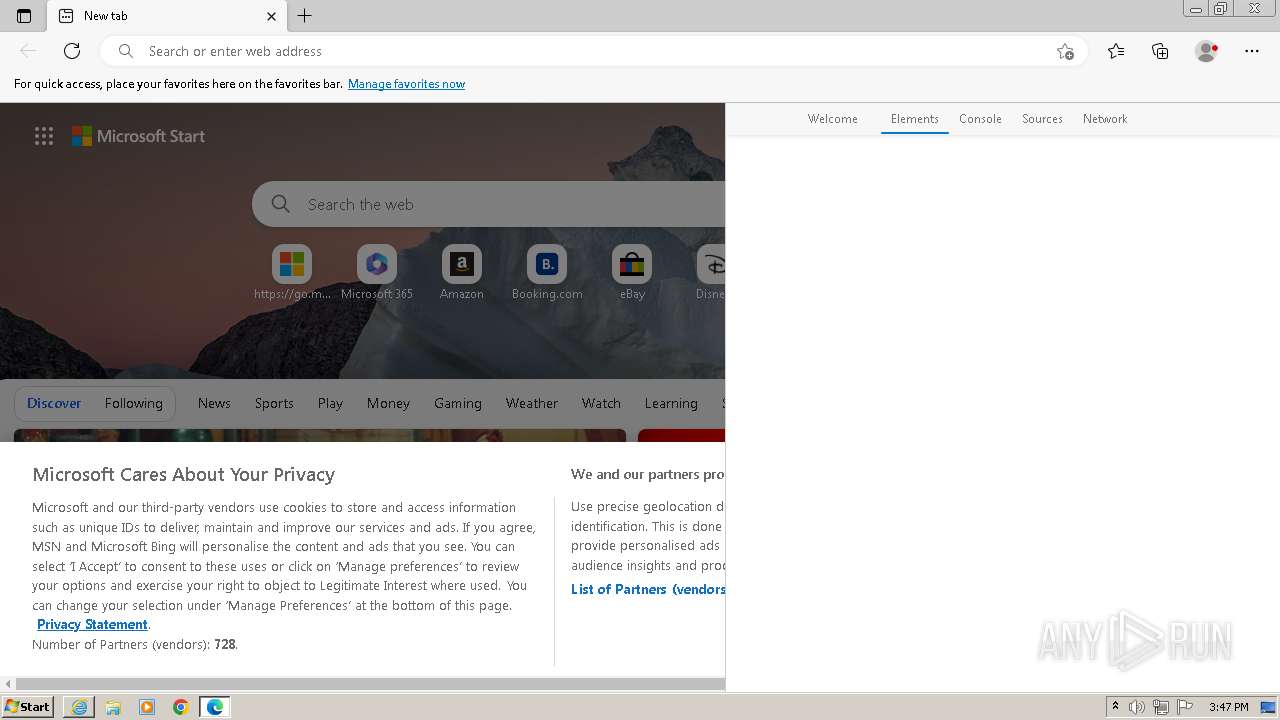Open the network tray icon
The height and width of the screenshot is (720, 1280).
1161,707
